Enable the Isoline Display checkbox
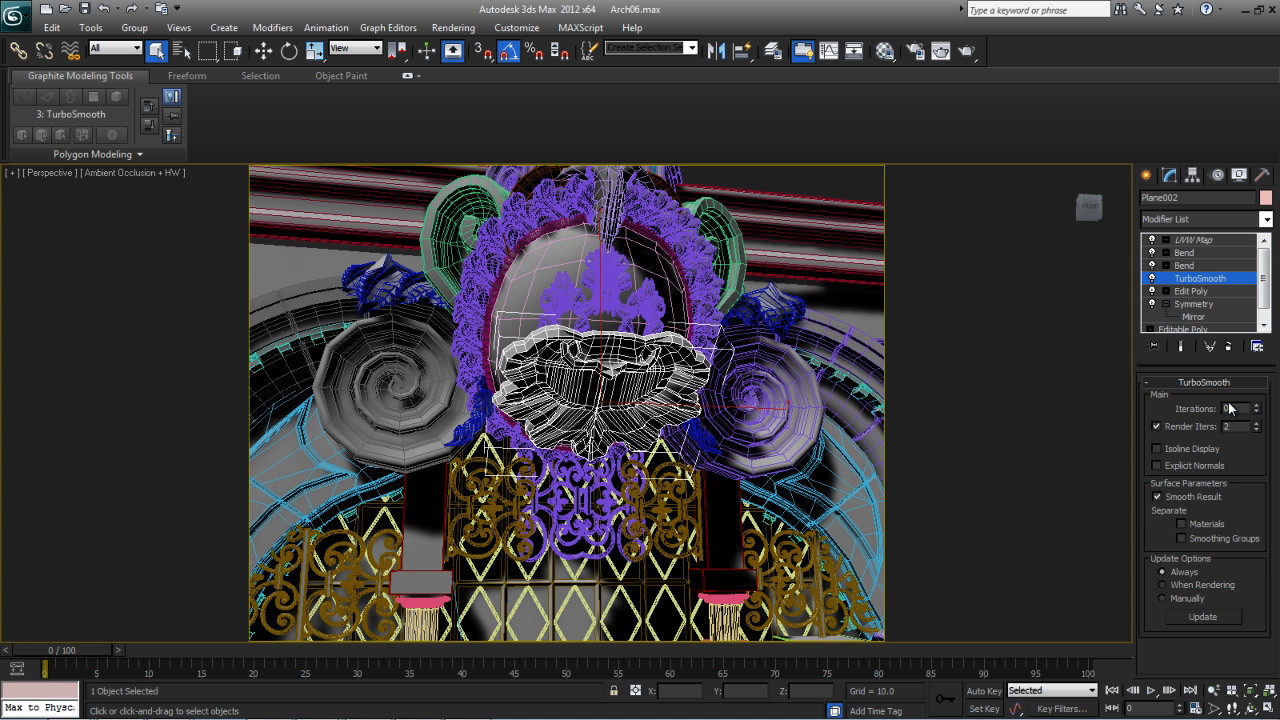Viewport: 1280px width, 720px height. coord(1157,449)
